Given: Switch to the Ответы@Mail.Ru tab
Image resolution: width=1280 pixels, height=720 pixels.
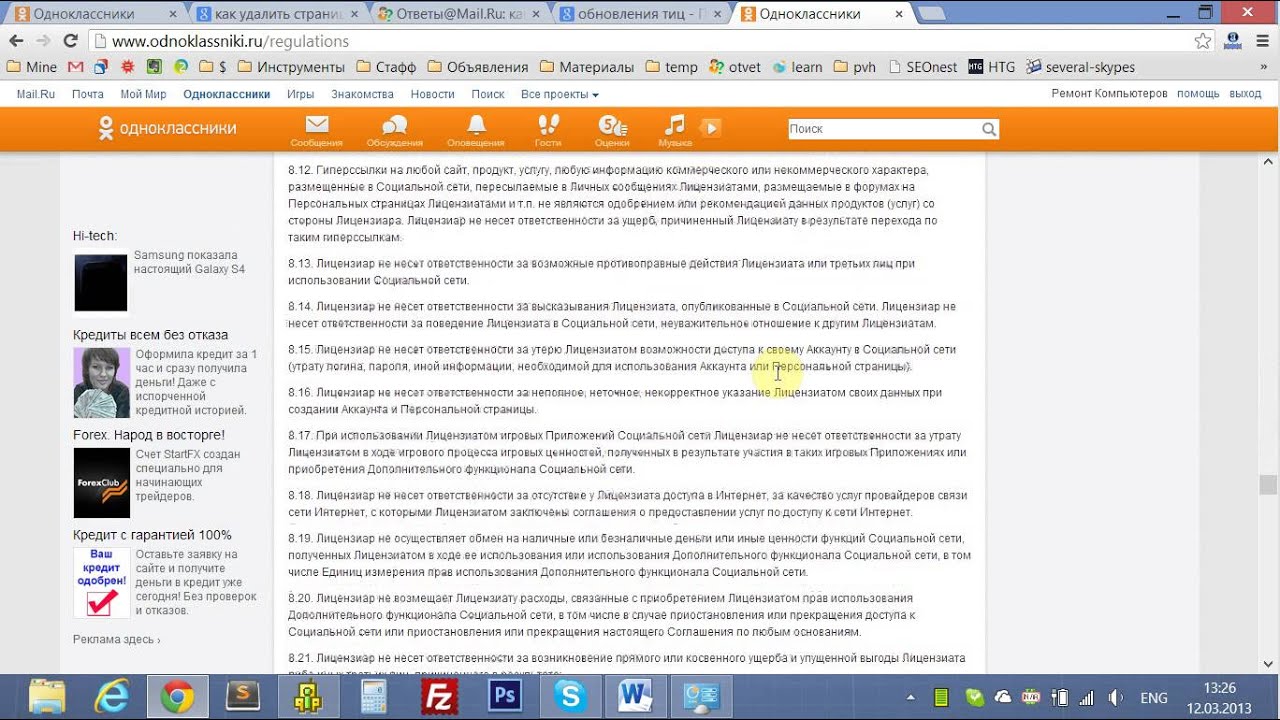Looking at the screenshot, I should point(457,14).
